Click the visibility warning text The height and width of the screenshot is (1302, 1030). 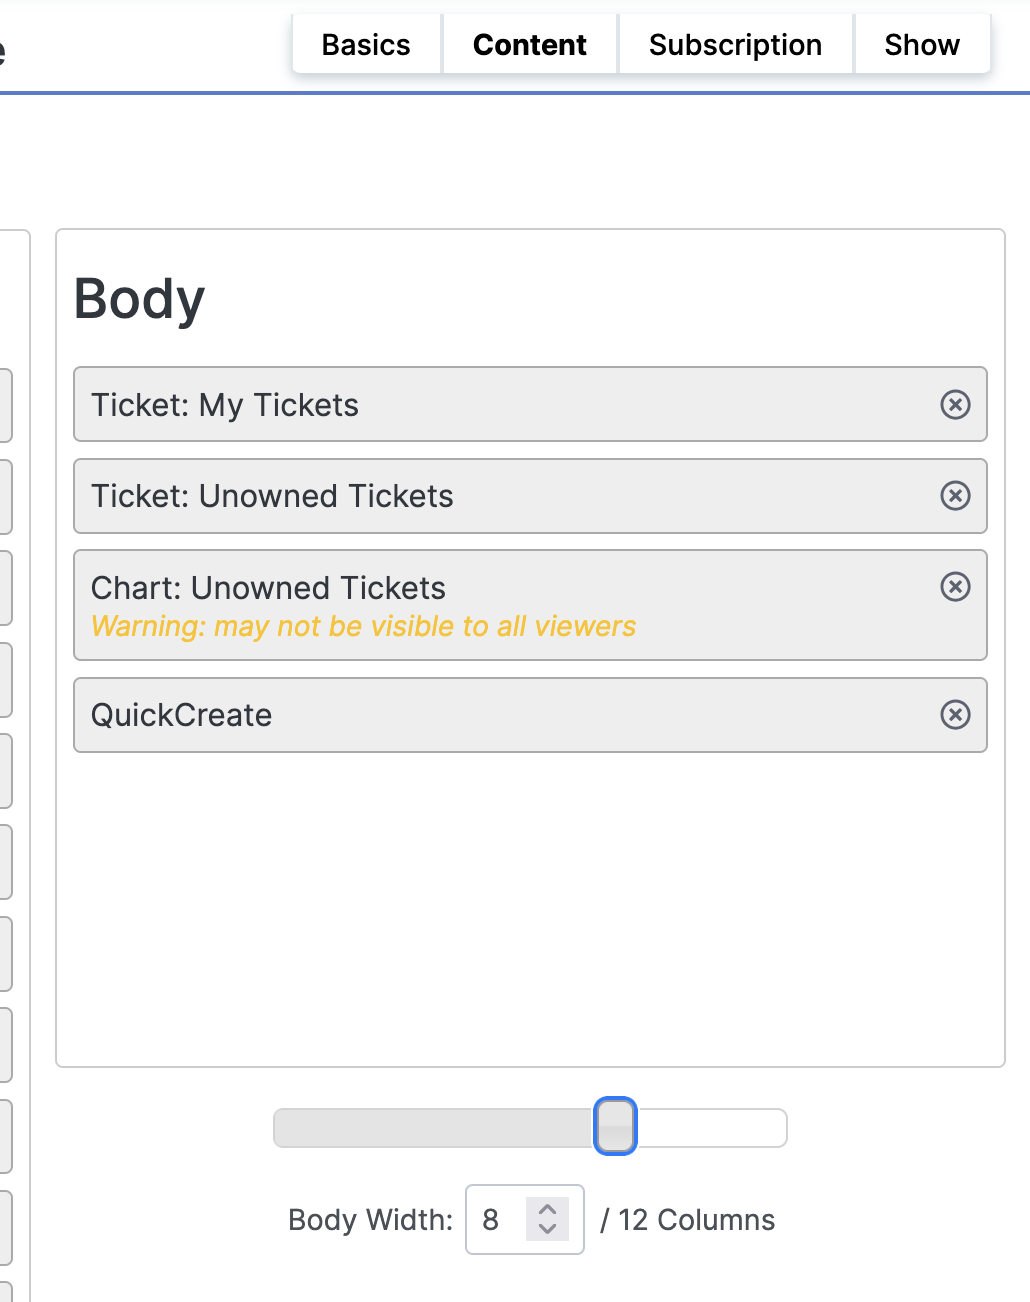pos(363,626)
